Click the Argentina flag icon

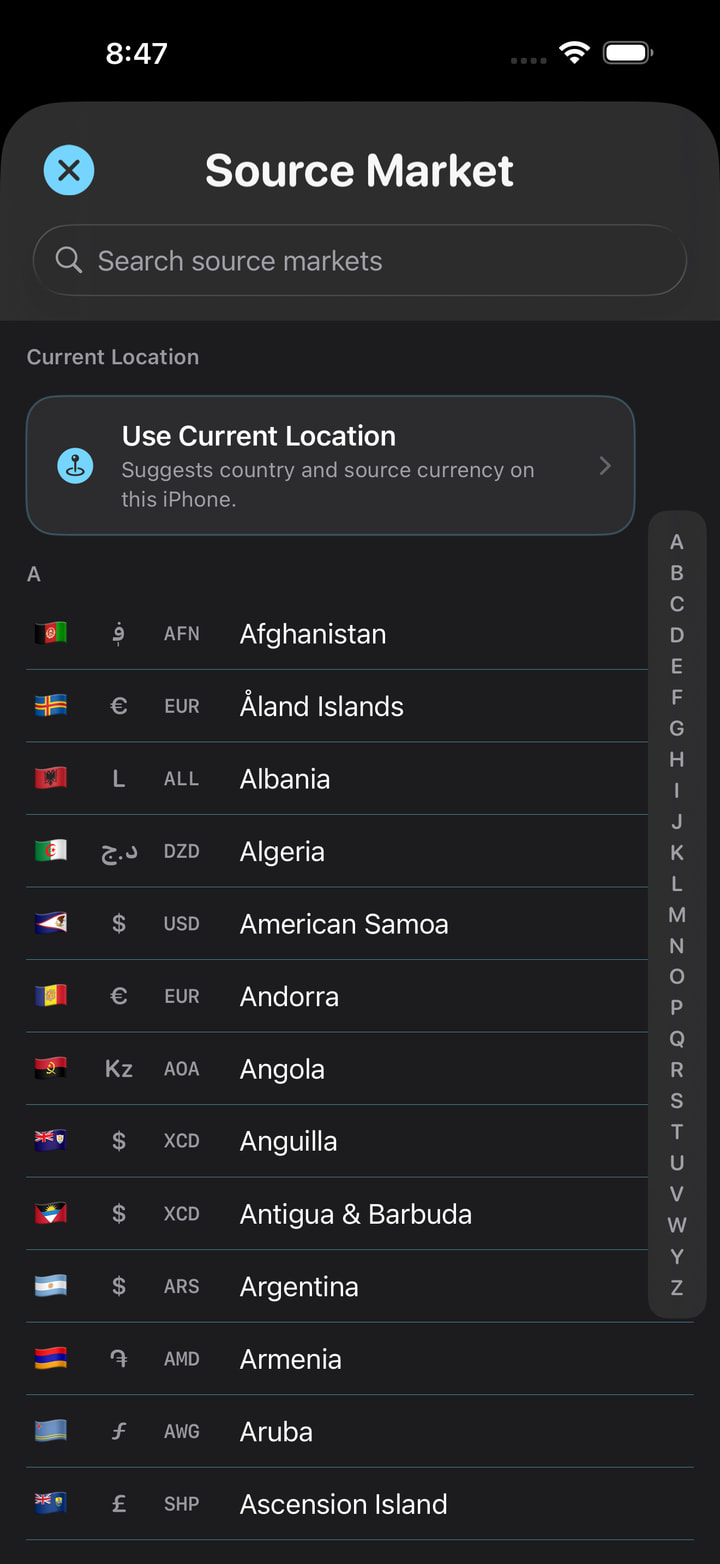point(51,1286)
